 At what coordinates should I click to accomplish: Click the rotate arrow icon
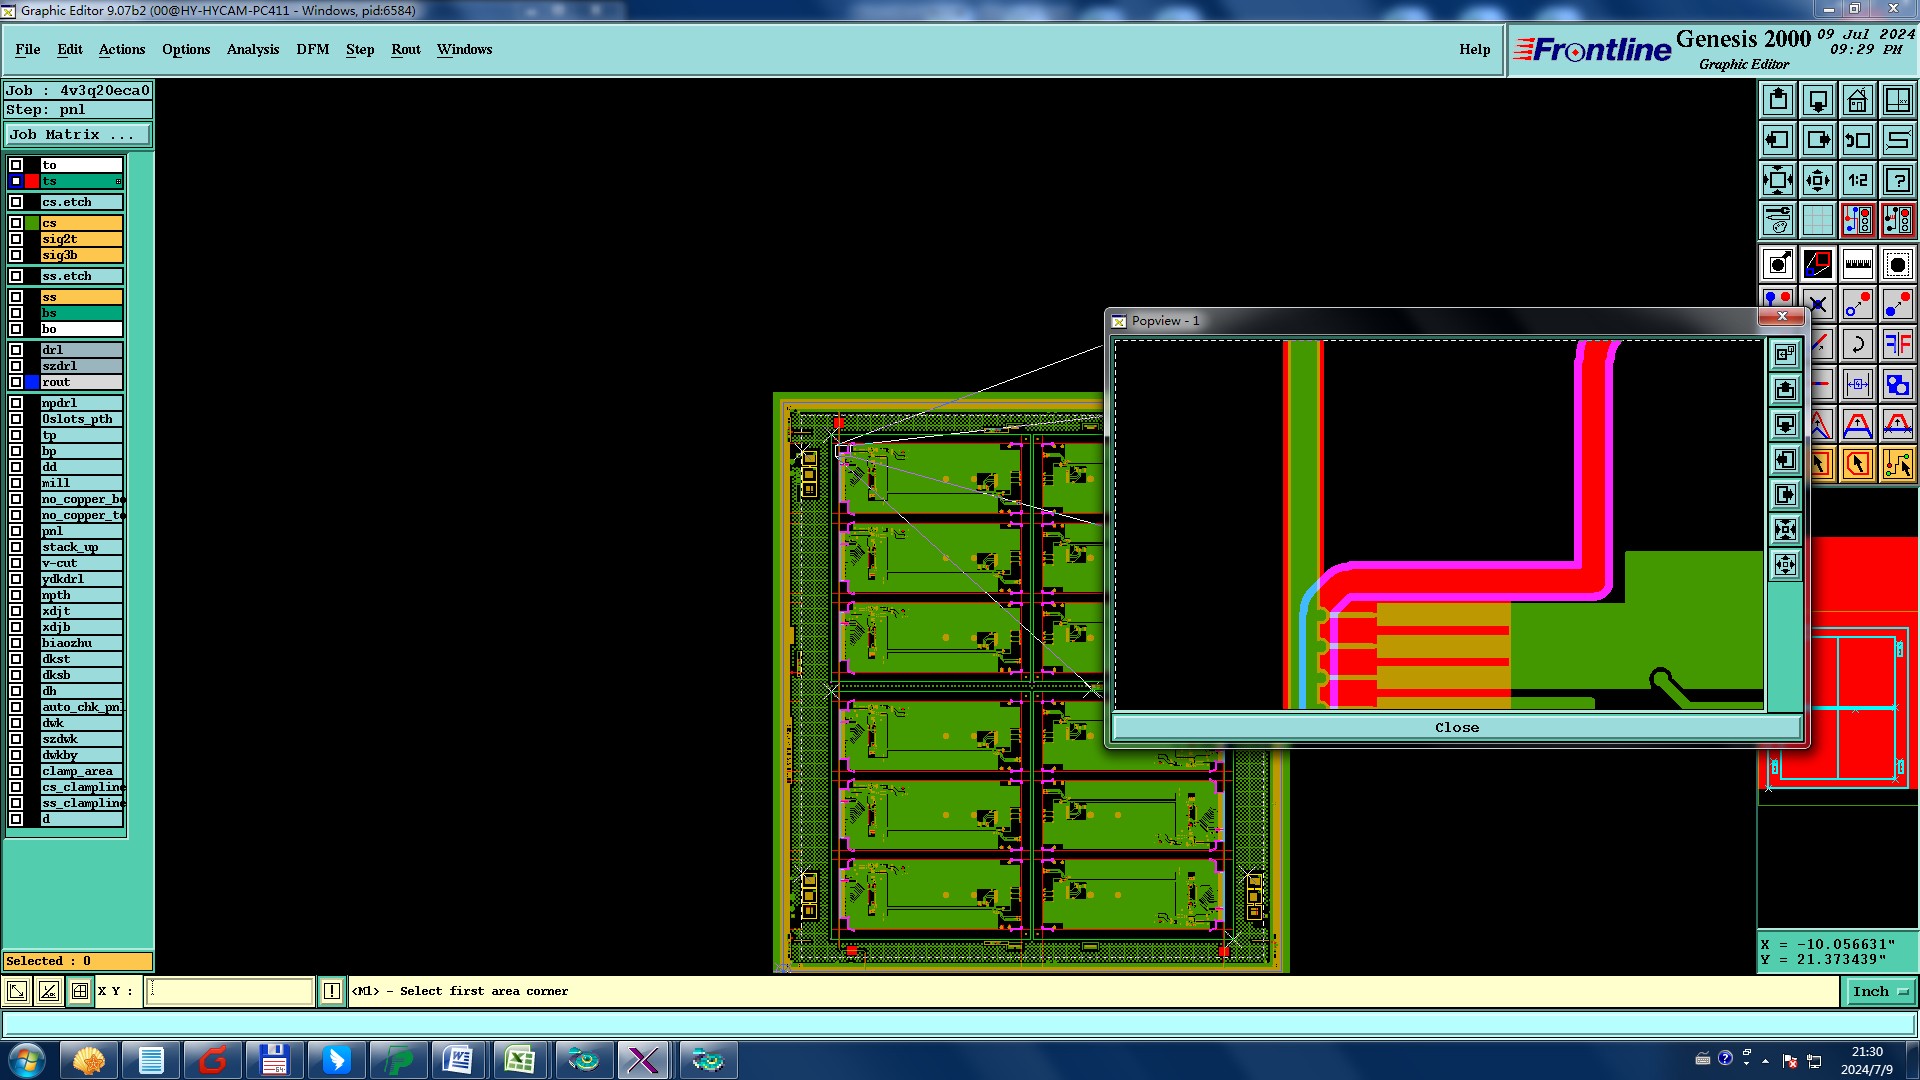coord(1857,345)
